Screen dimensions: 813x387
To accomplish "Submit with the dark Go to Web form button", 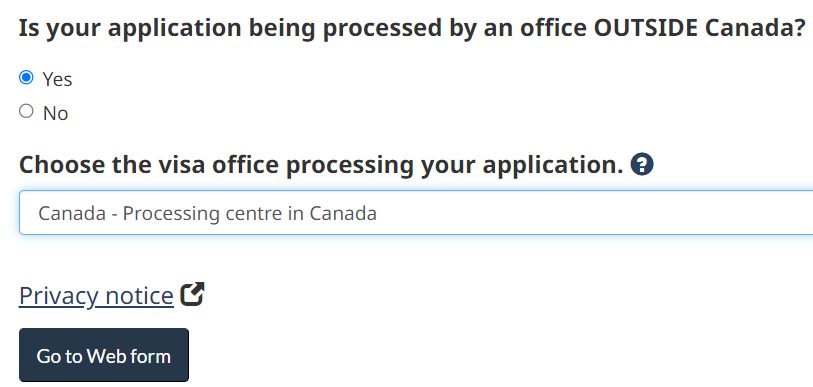I will click(x=104, y=355).
